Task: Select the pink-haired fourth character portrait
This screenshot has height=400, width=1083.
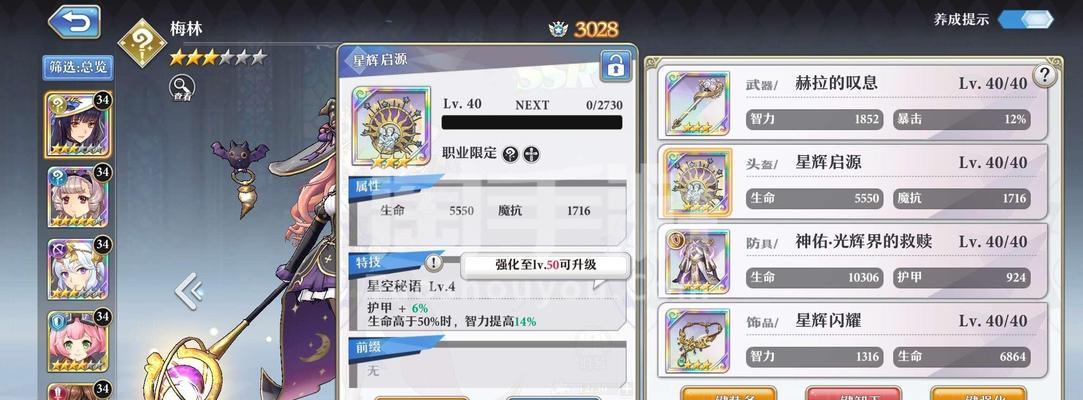Action: [77, 341]
